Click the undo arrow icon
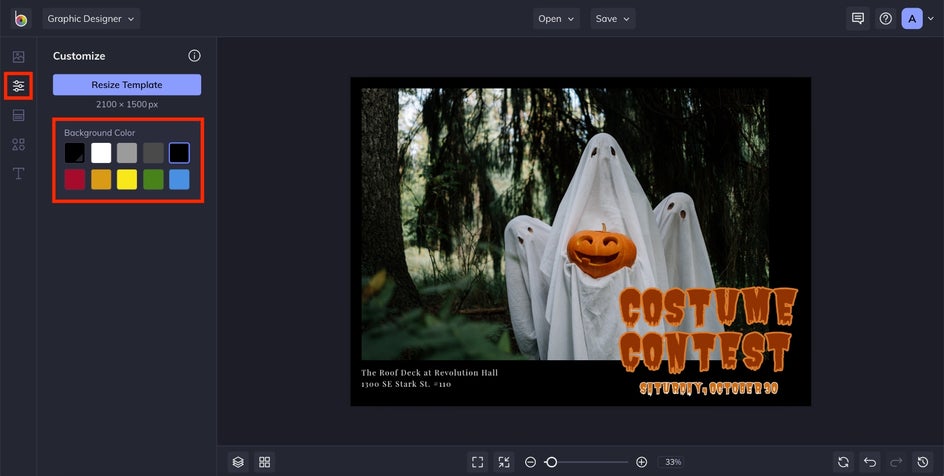The height and width of the screenshot is (476, 944). coord(870,462)
